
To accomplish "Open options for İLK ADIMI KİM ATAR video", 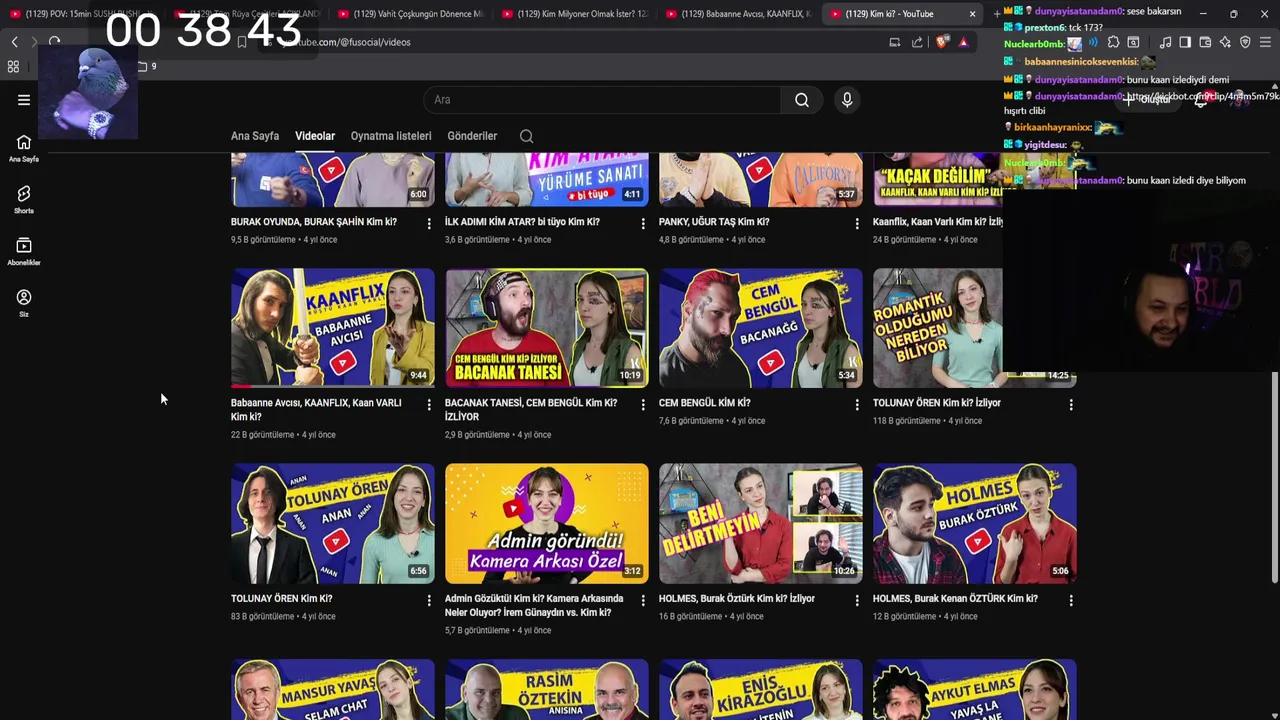I will pos(643,224).
